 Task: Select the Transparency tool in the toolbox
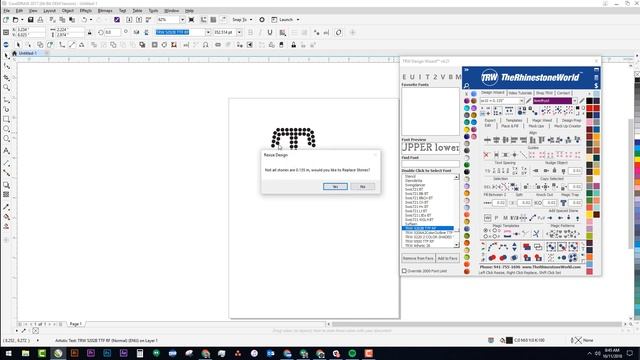pos(7,195)
